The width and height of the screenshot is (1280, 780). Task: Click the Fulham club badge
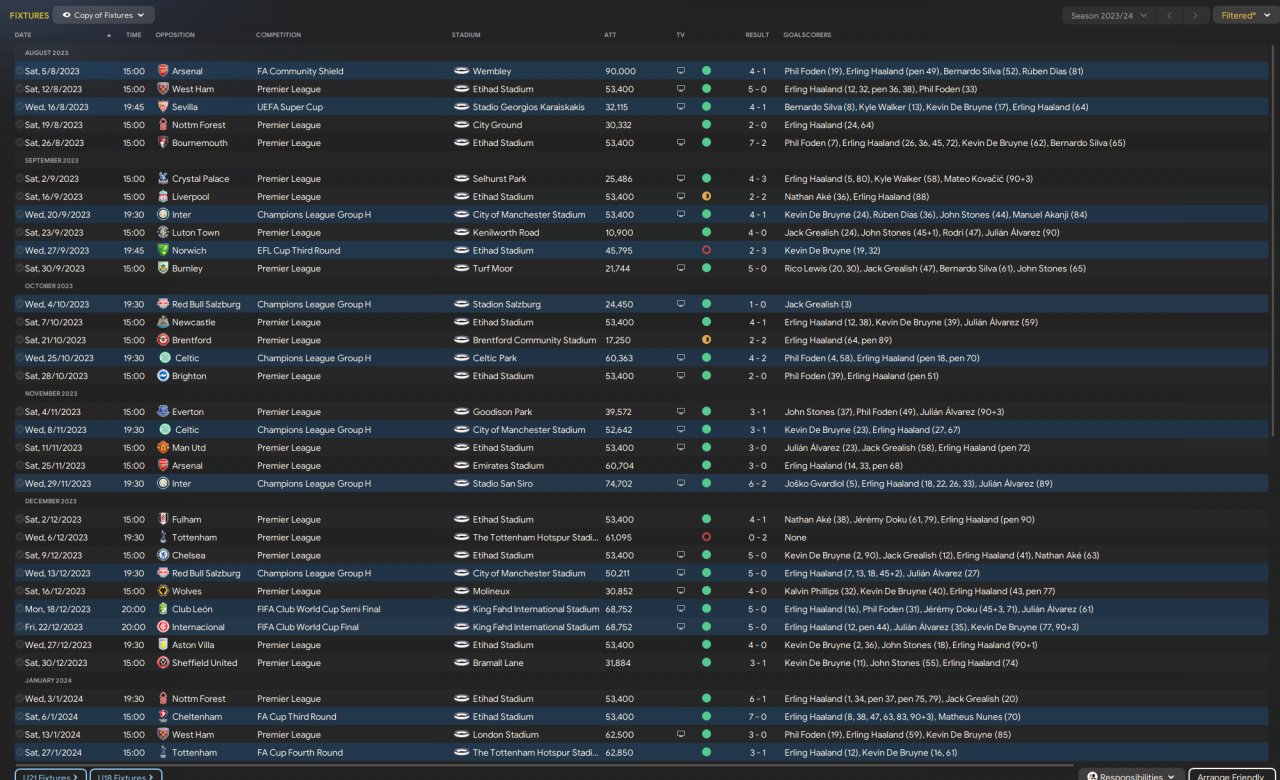163,520
